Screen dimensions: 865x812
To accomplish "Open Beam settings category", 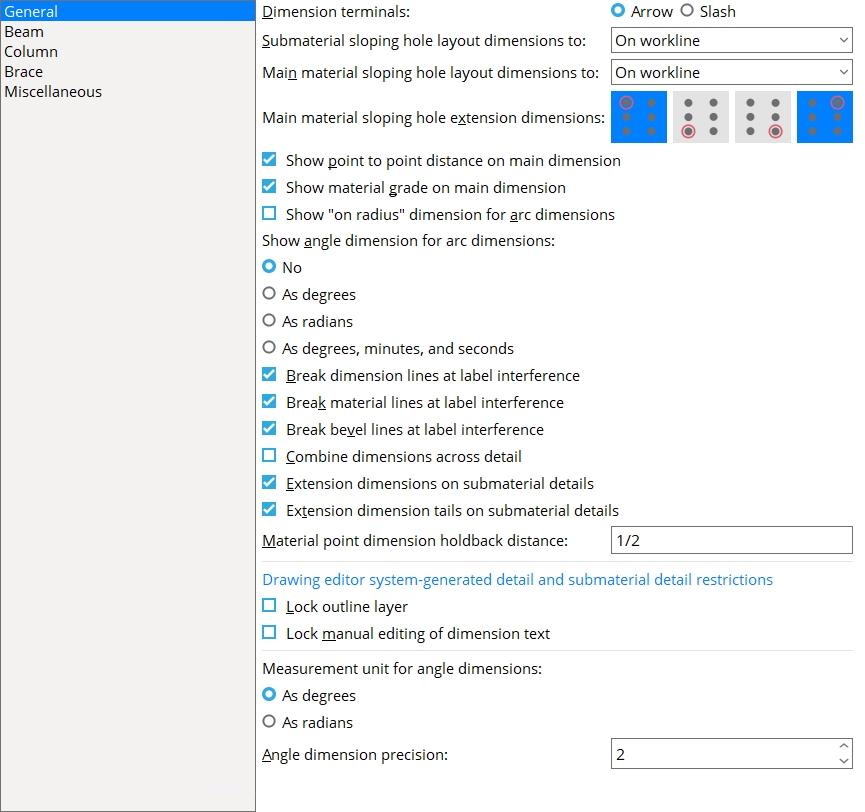I will click(x=127, y=31).
